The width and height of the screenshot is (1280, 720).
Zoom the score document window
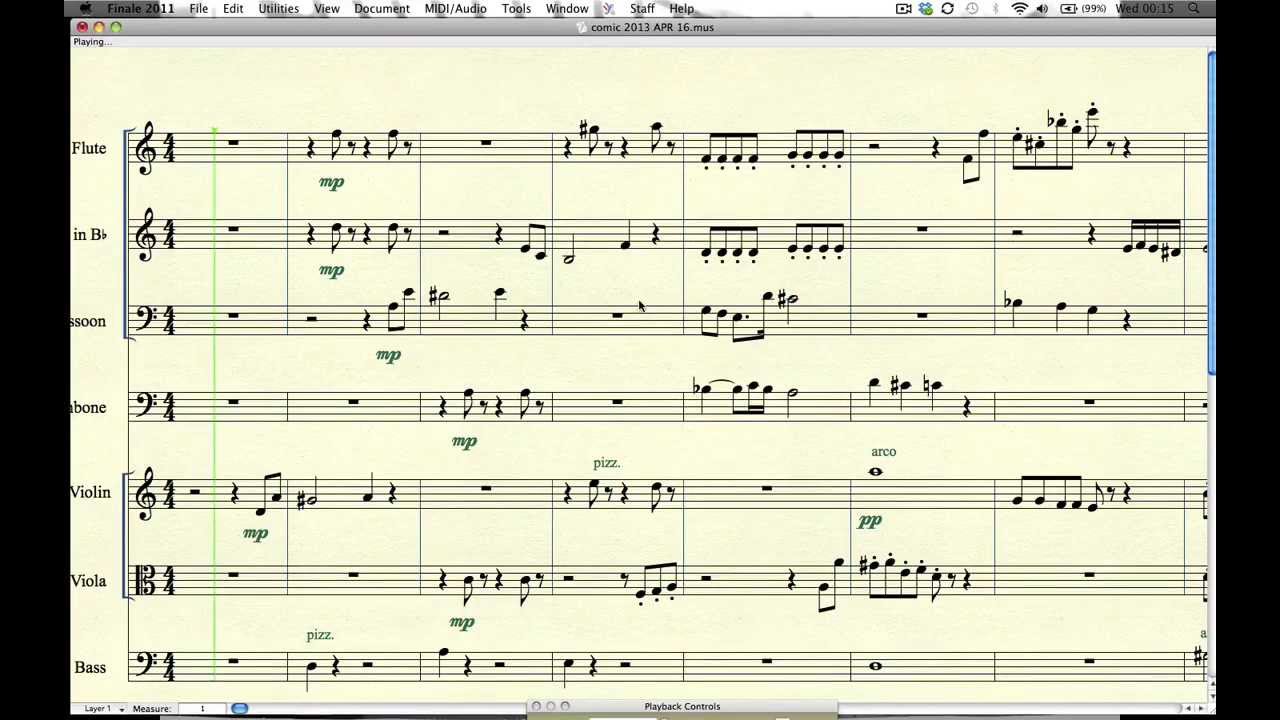116,27
